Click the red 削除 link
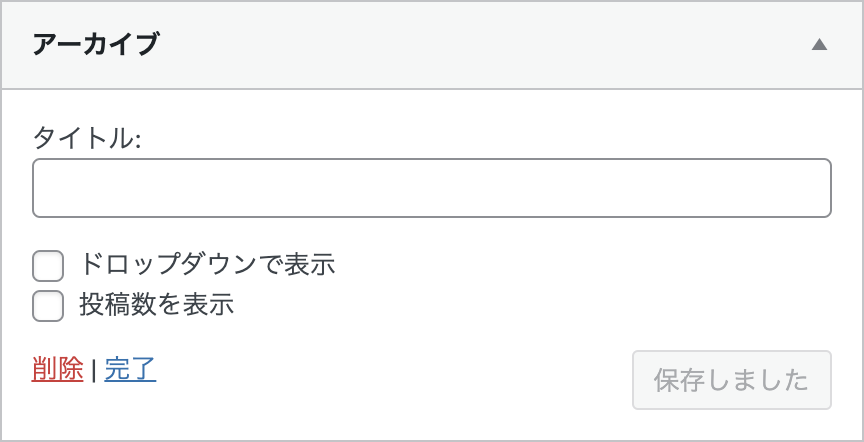The height and width of the screenshot is (442, 864). 58,369
